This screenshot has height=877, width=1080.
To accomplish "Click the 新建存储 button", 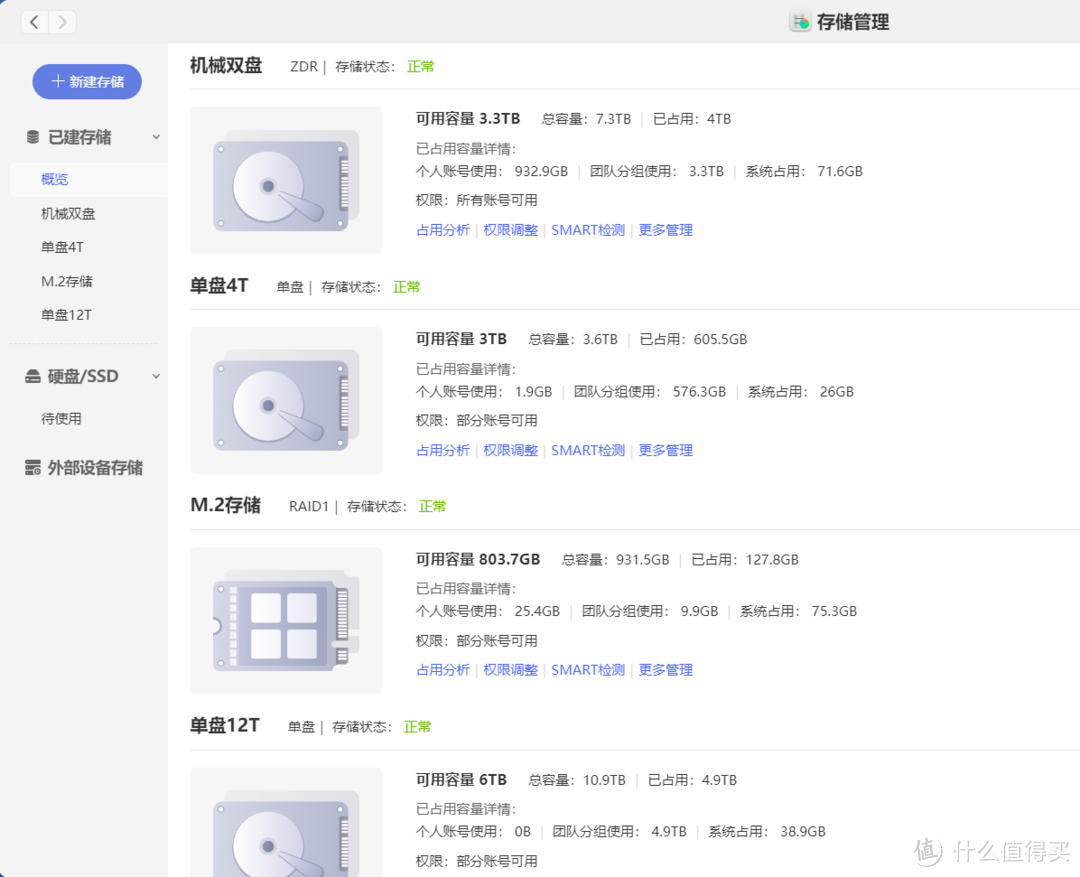I will coord(87,82).
